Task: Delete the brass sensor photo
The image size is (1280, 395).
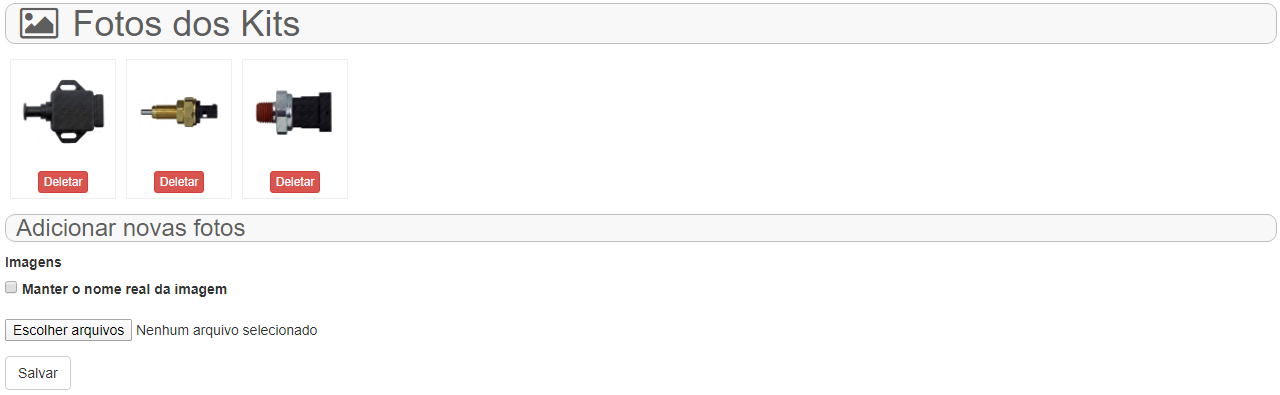Action: pyautogui.click(x=179, y=182)
